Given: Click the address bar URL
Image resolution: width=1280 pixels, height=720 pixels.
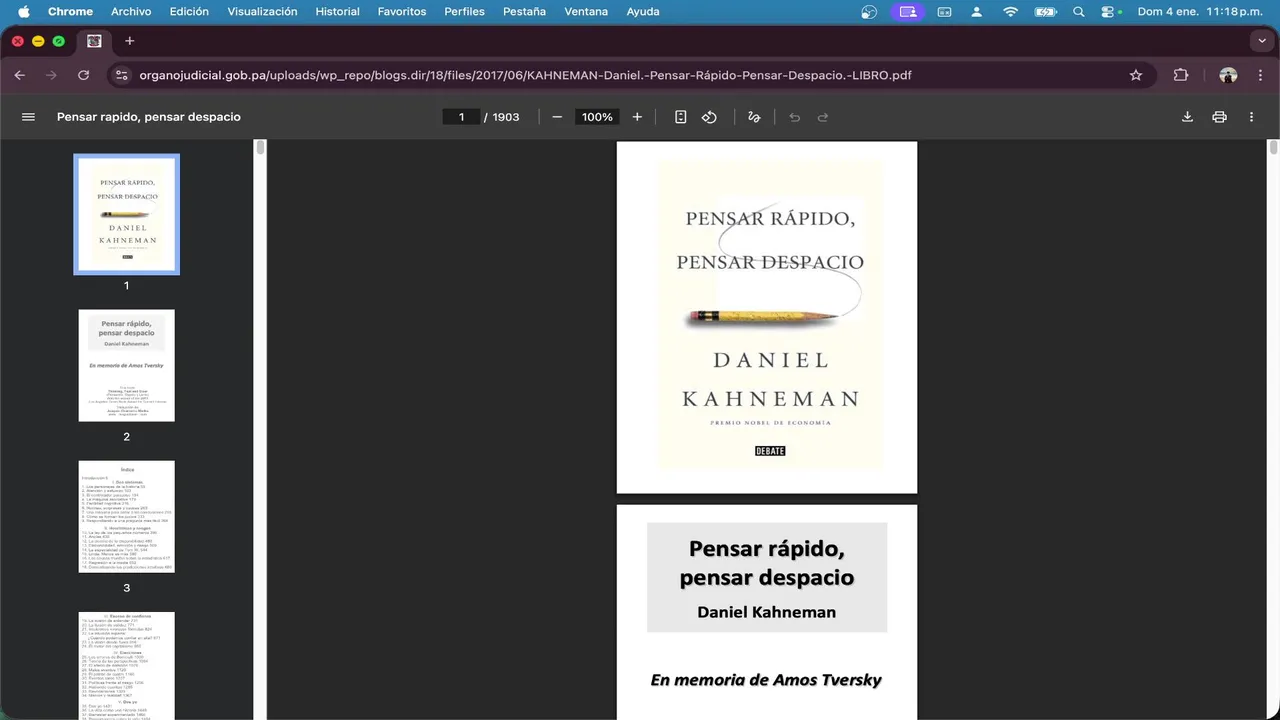Looking at the screenshot, I should pyautogui.click(x=525, y=75).
